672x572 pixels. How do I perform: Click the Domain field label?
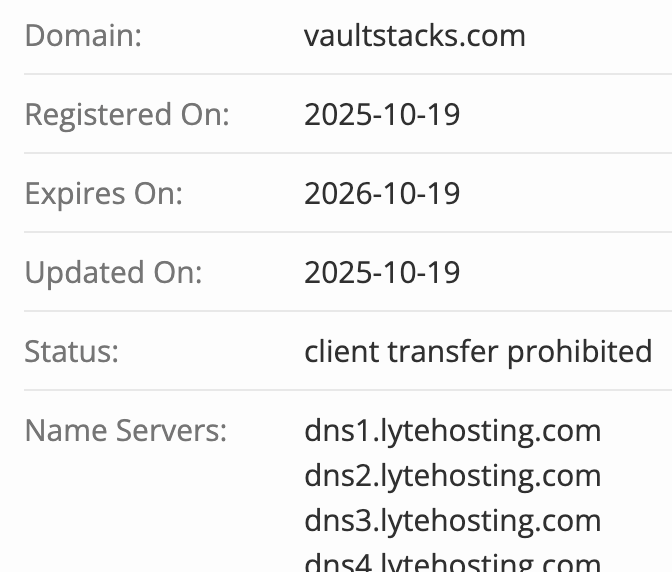[83, 36]
